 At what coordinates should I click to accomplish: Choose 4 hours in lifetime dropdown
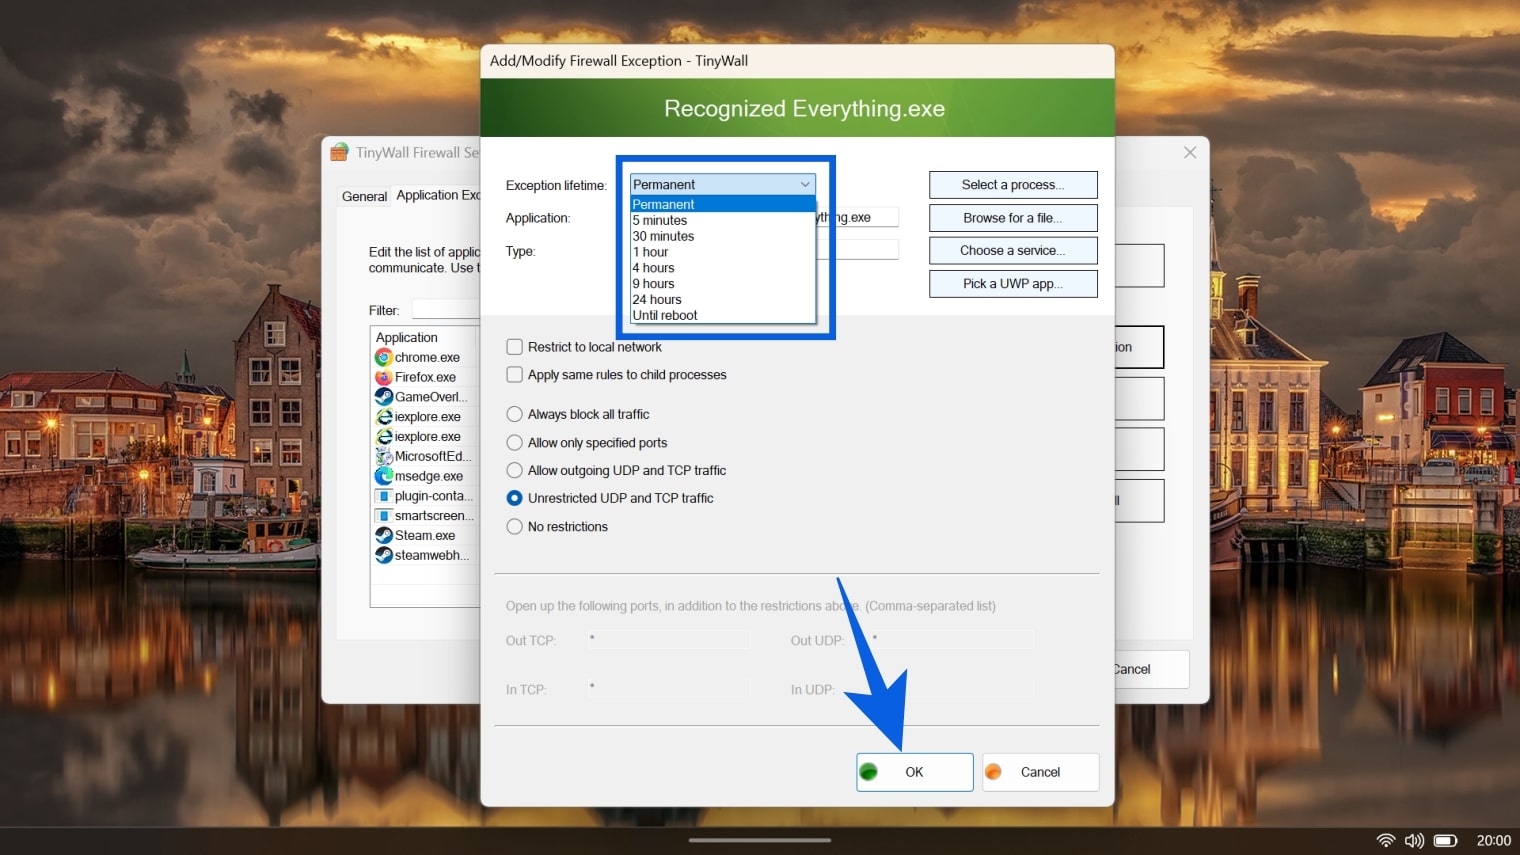[723, 268]
